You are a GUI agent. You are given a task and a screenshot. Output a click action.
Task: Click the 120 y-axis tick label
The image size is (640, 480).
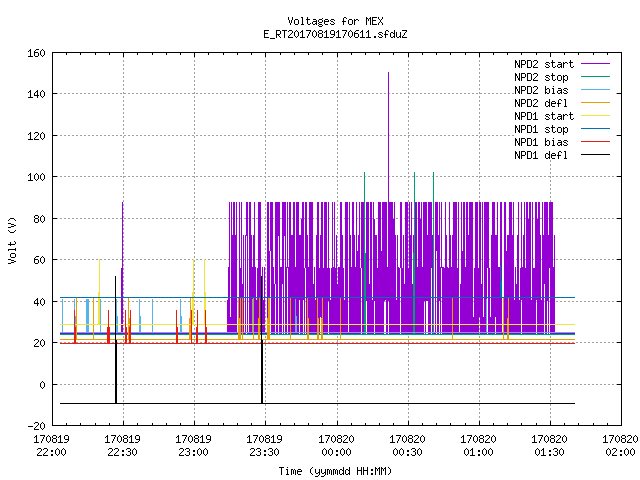tap(36, 136)
